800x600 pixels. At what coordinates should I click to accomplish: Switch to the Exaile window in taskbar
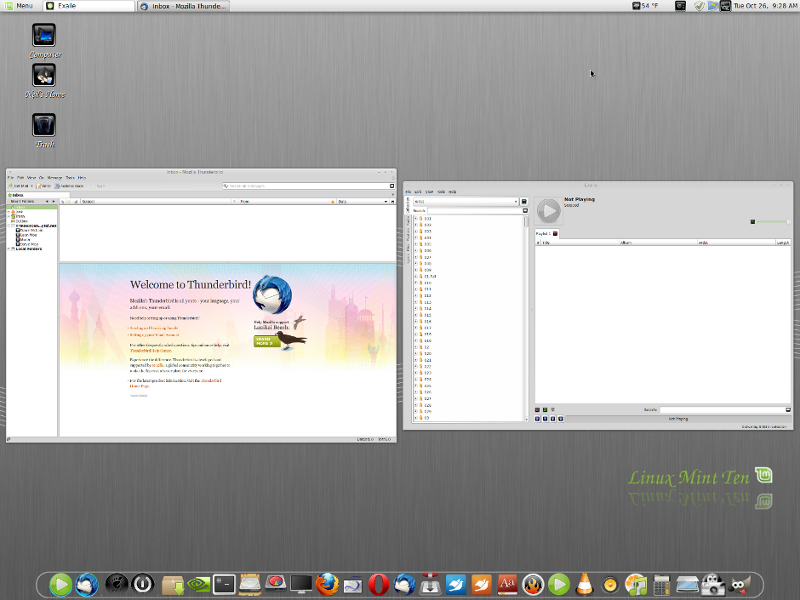(89, 6)
